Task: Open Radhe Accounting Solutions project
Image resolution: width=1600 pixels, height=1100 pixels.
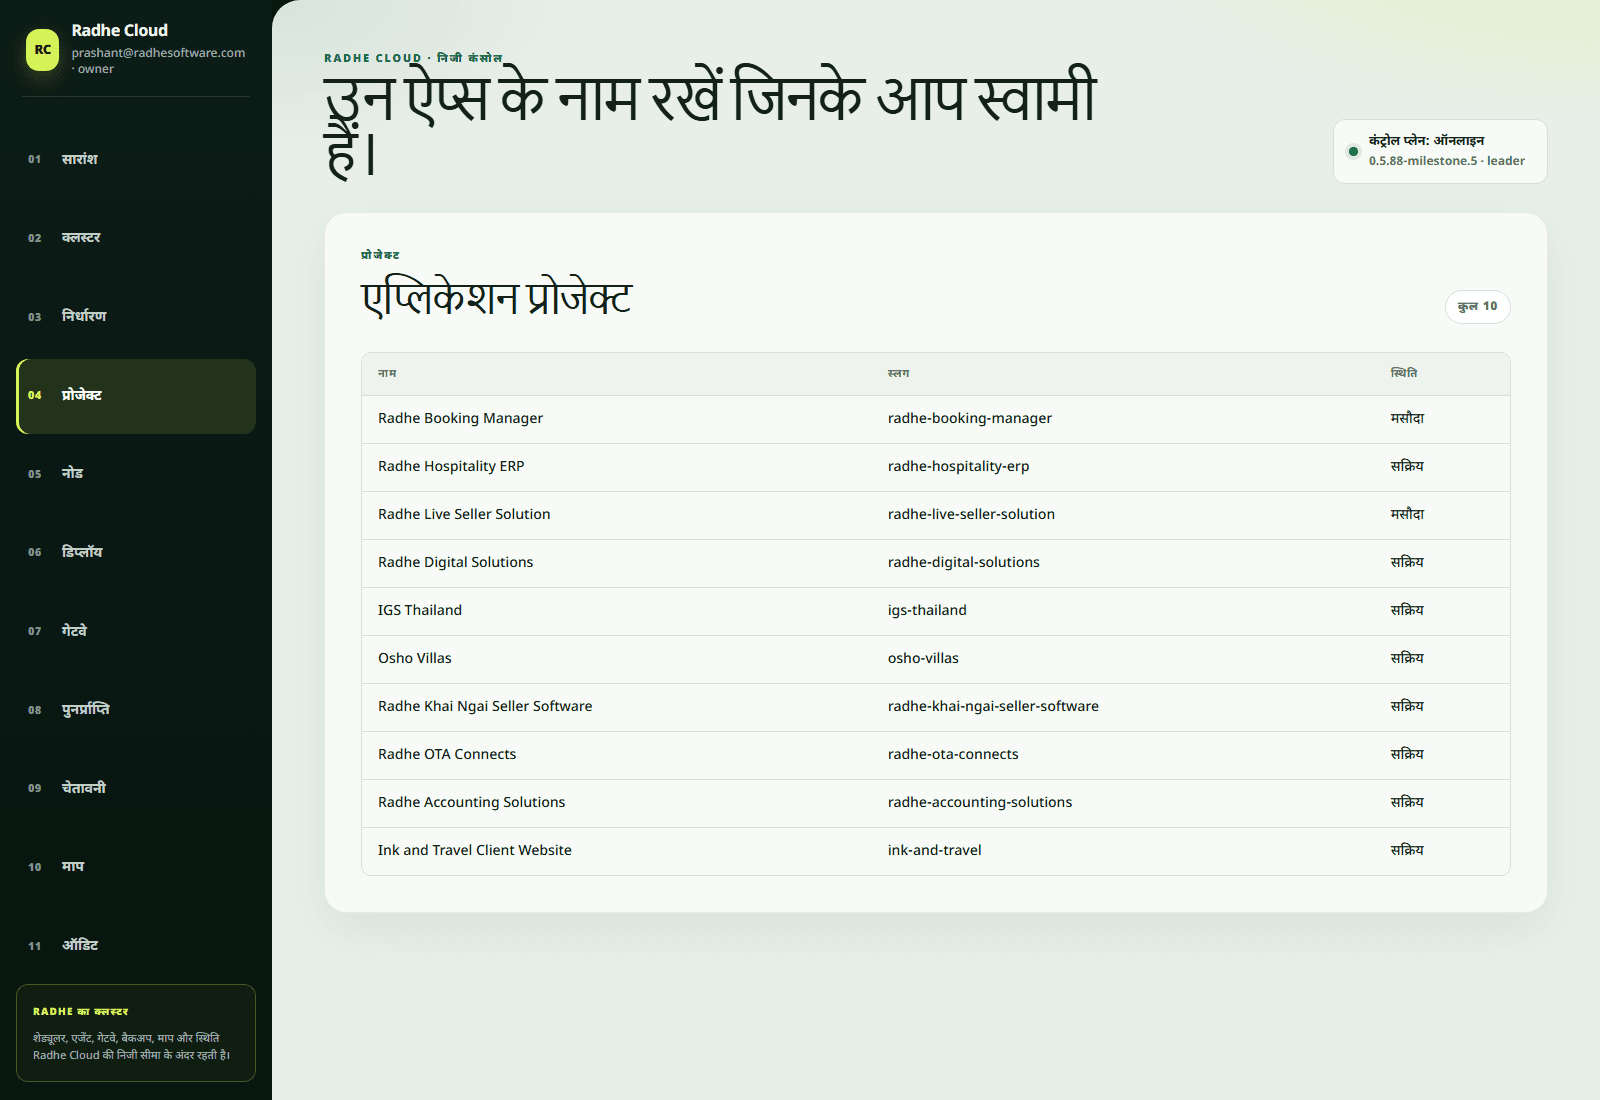Action: pyautogui.click(x=471, y=803)
